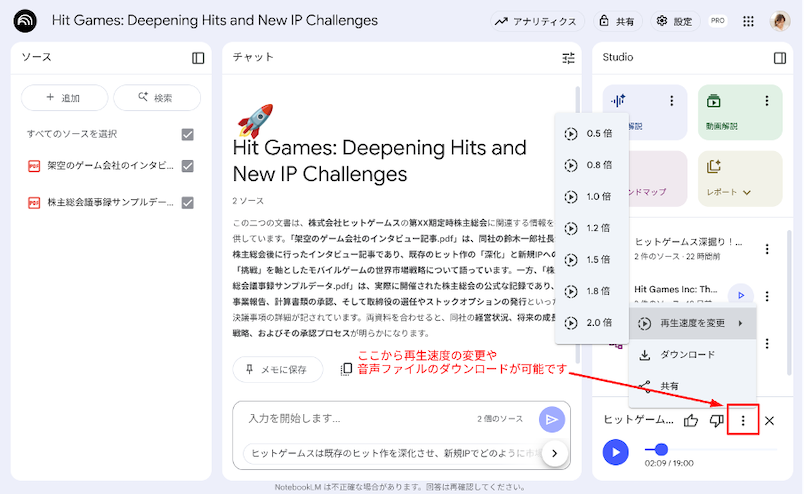Toggle checkbox for 株主総会議事録サンプルデー source

188,203
